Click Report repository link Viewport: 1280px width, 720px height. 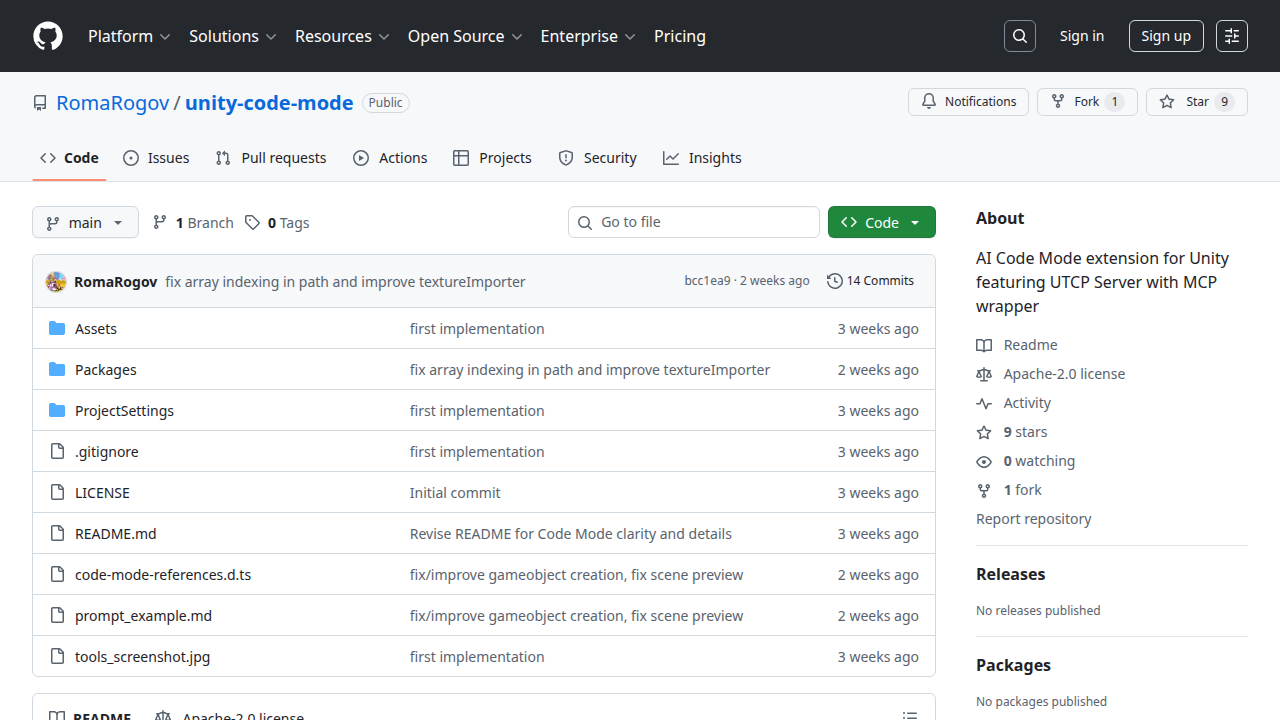[x=1034, y=519]
